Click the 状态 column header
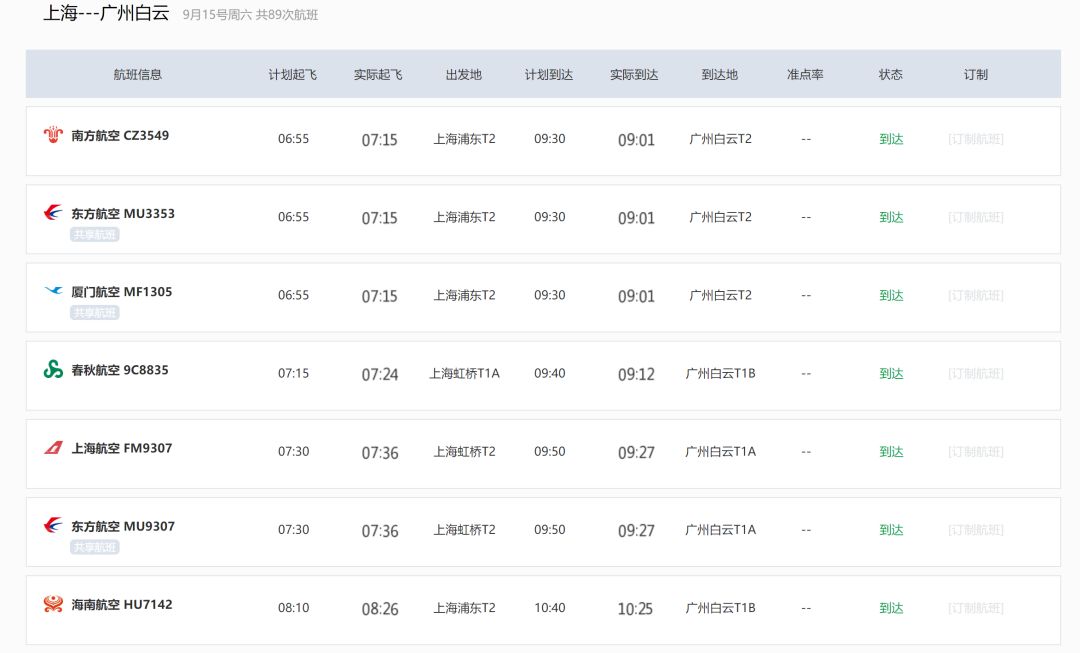 pos(890,75)
